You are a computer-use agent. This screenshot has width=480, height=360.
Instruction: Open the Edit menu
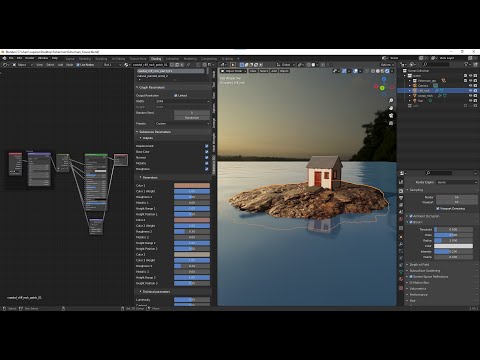pos(19,58)
